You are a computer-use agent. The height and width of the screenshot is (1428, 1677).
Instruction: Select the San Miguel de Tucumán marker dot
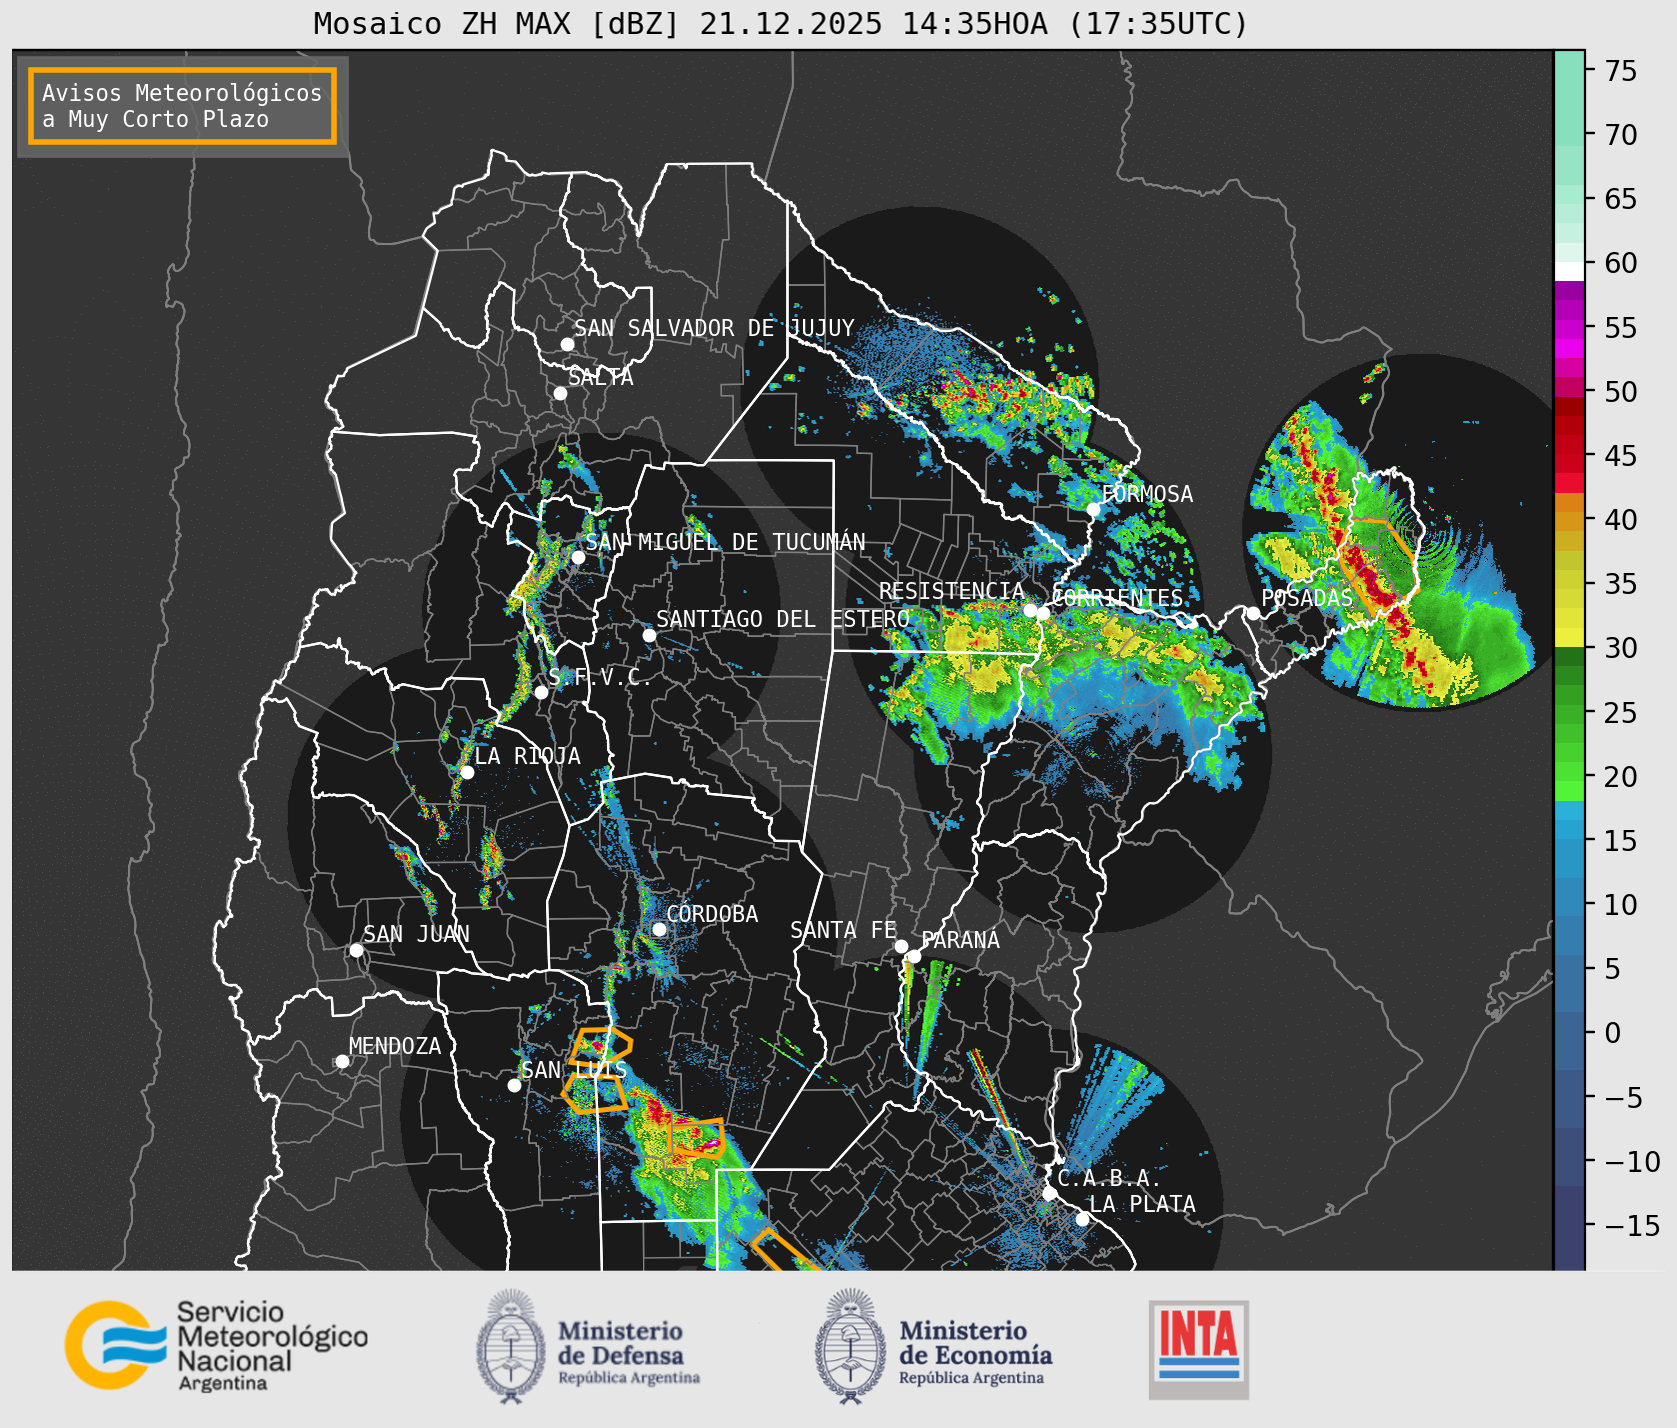coord(578,557)
